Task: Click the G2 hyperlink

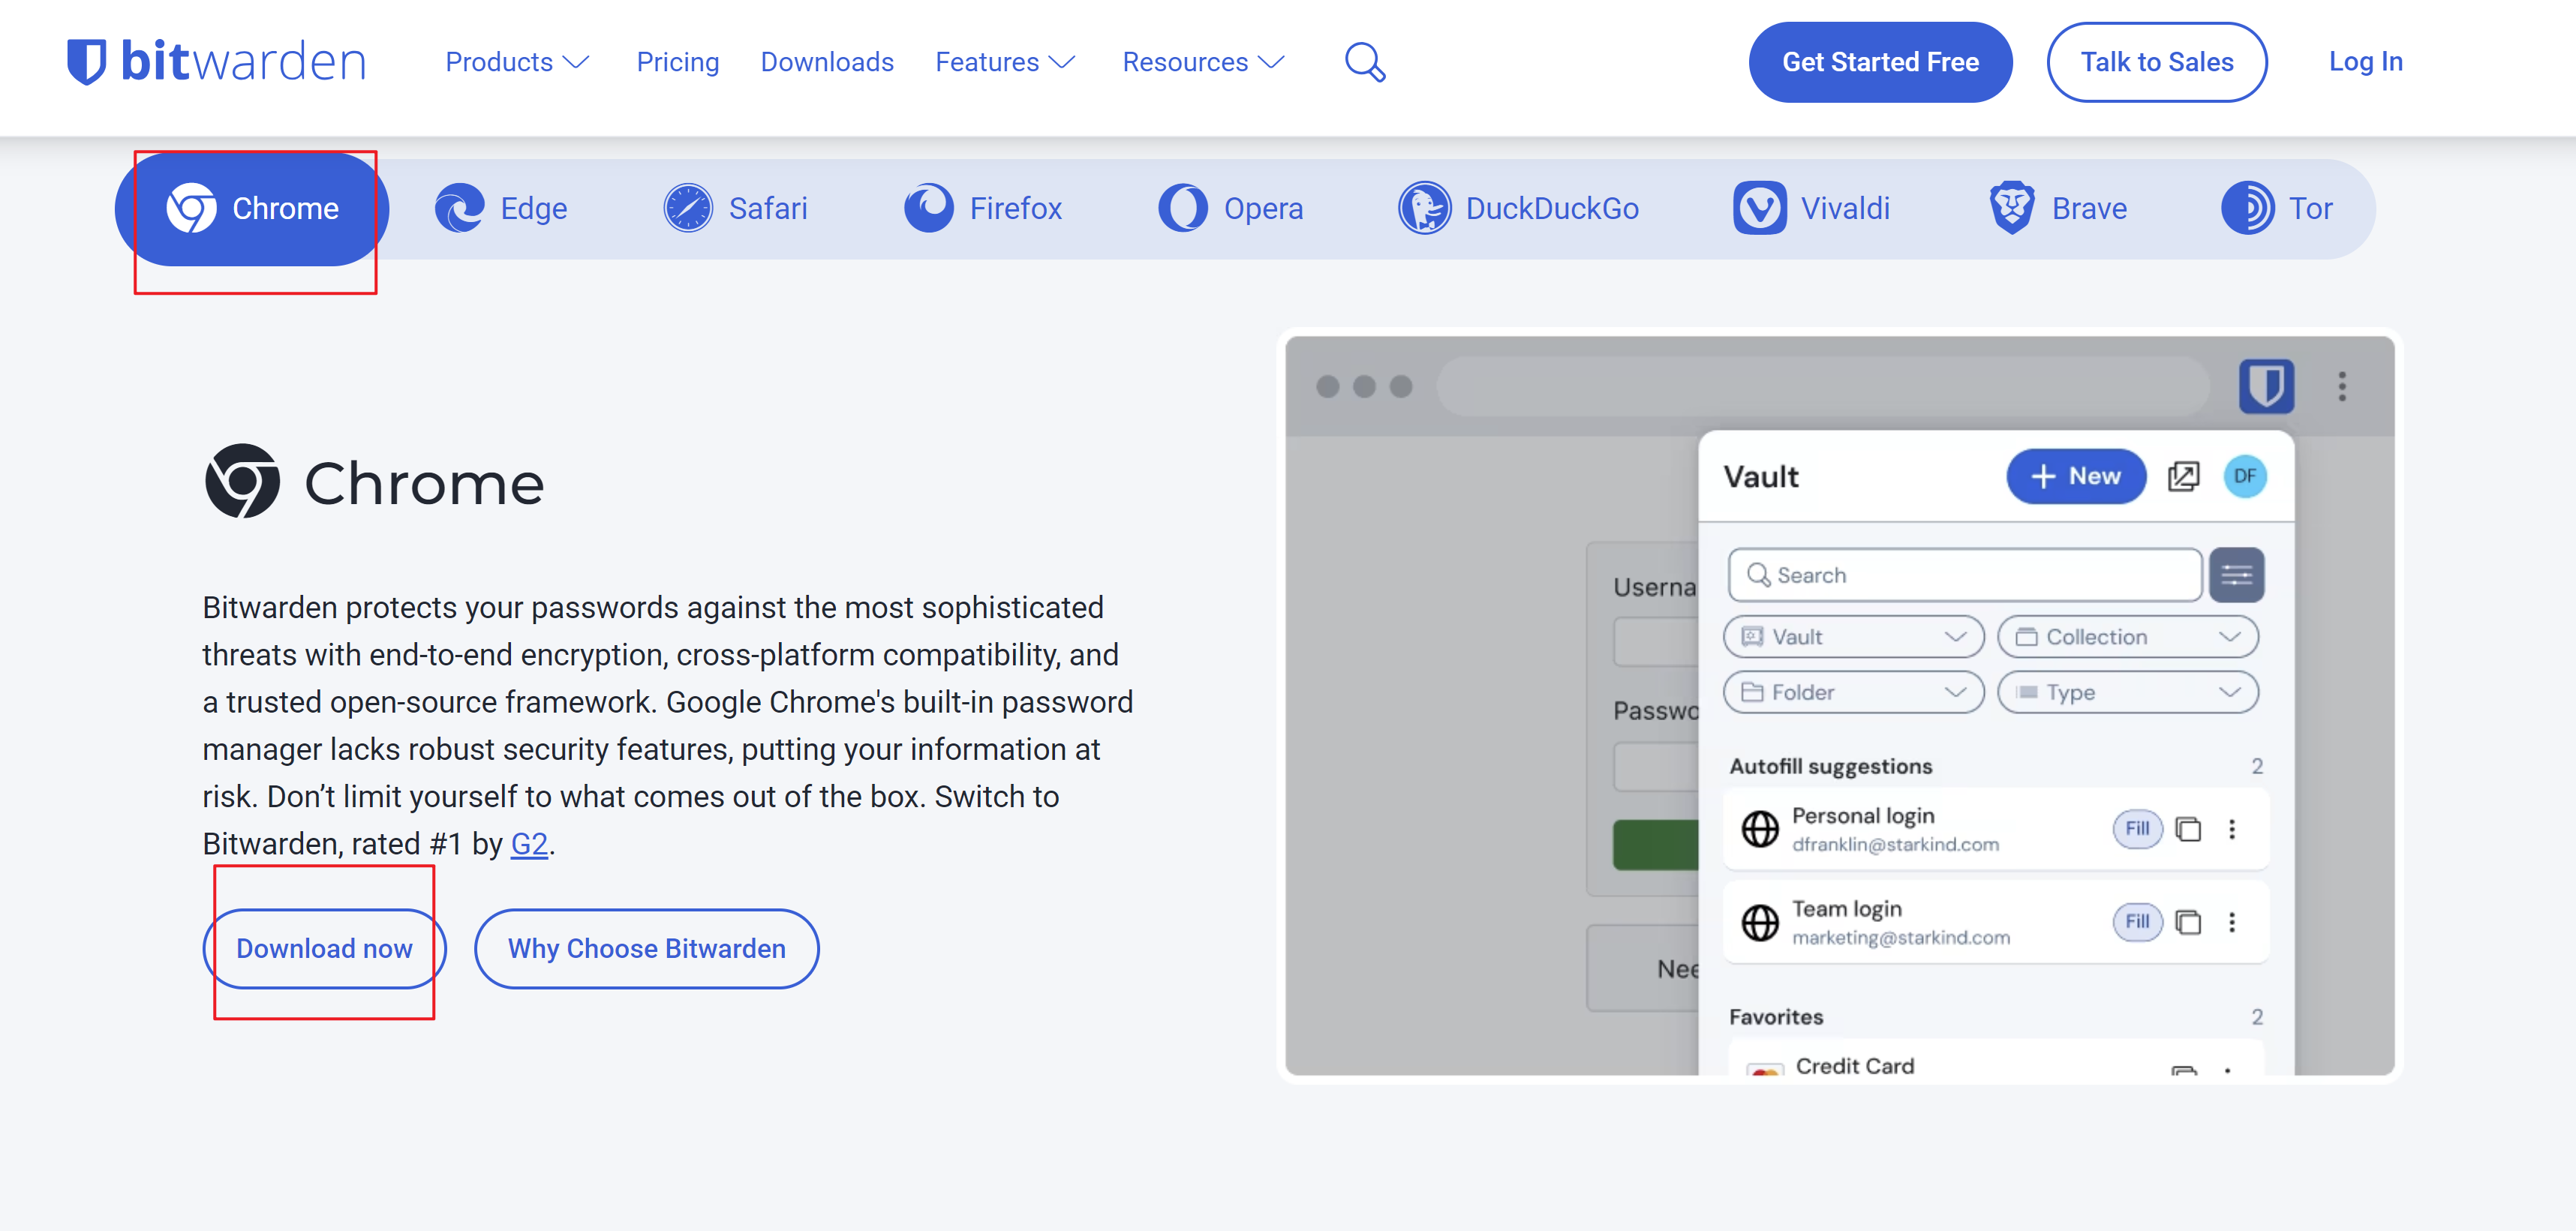Action: 529,844
